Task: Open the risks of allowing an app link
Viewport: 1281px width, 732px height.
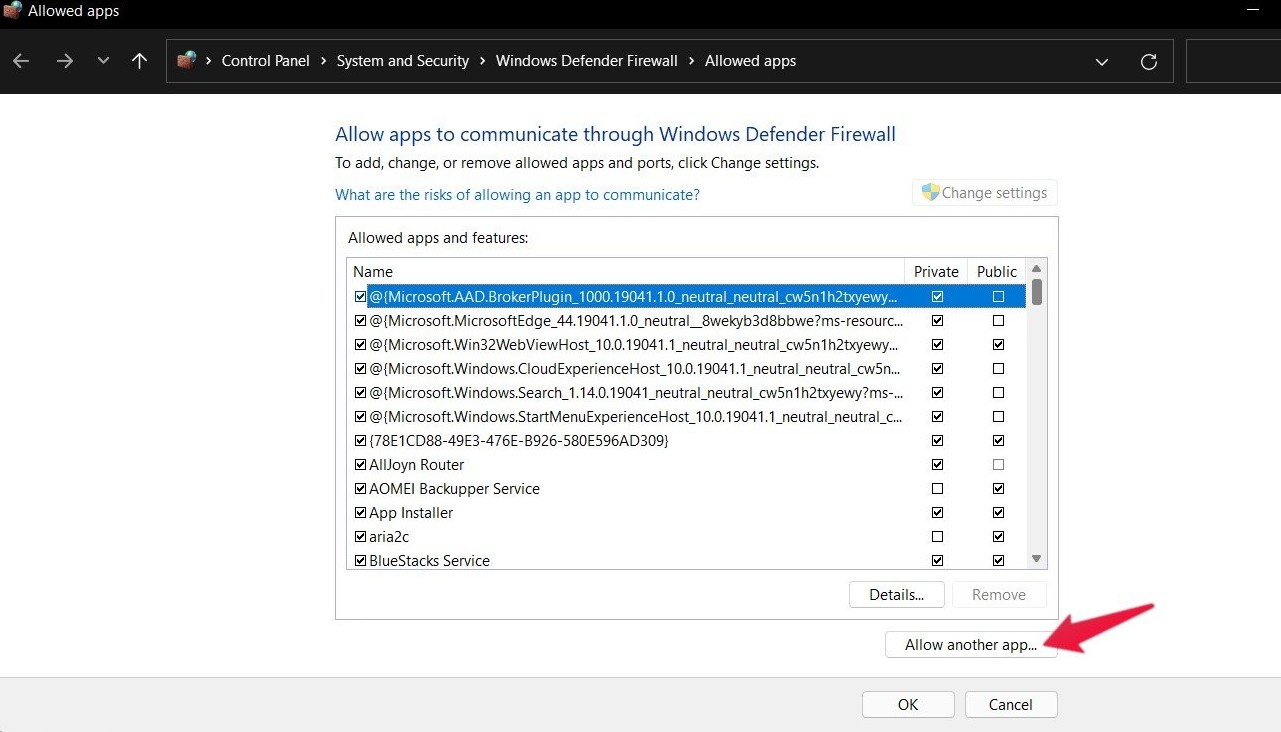Action: pyautogui.click(x=517, y=195)
